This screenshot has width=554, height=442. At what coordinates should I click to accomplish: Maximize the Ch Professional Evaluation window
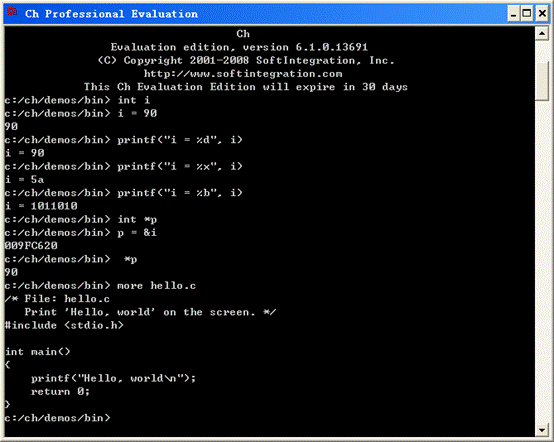pyautogui.click(x=527, y=14)
